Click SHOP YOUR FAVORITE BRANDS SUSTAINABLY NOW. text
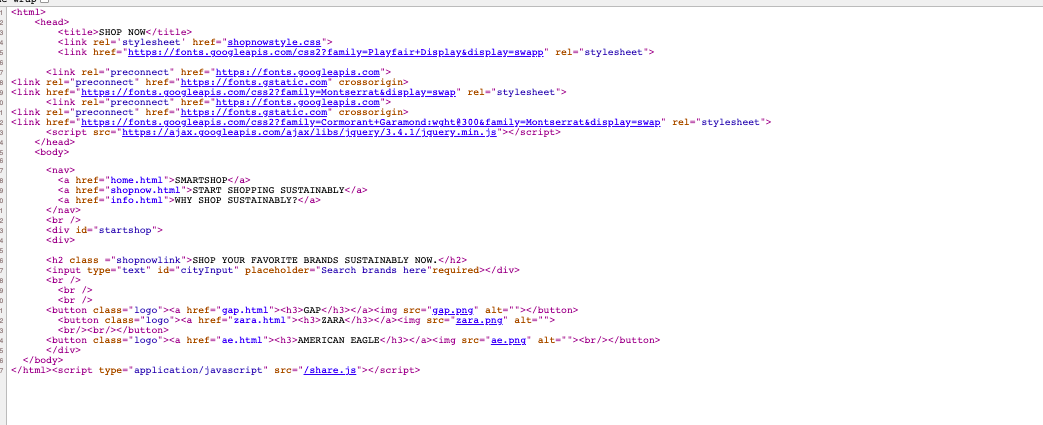The width and height of the screenshot is (1043, 425). tap(315, 260)
